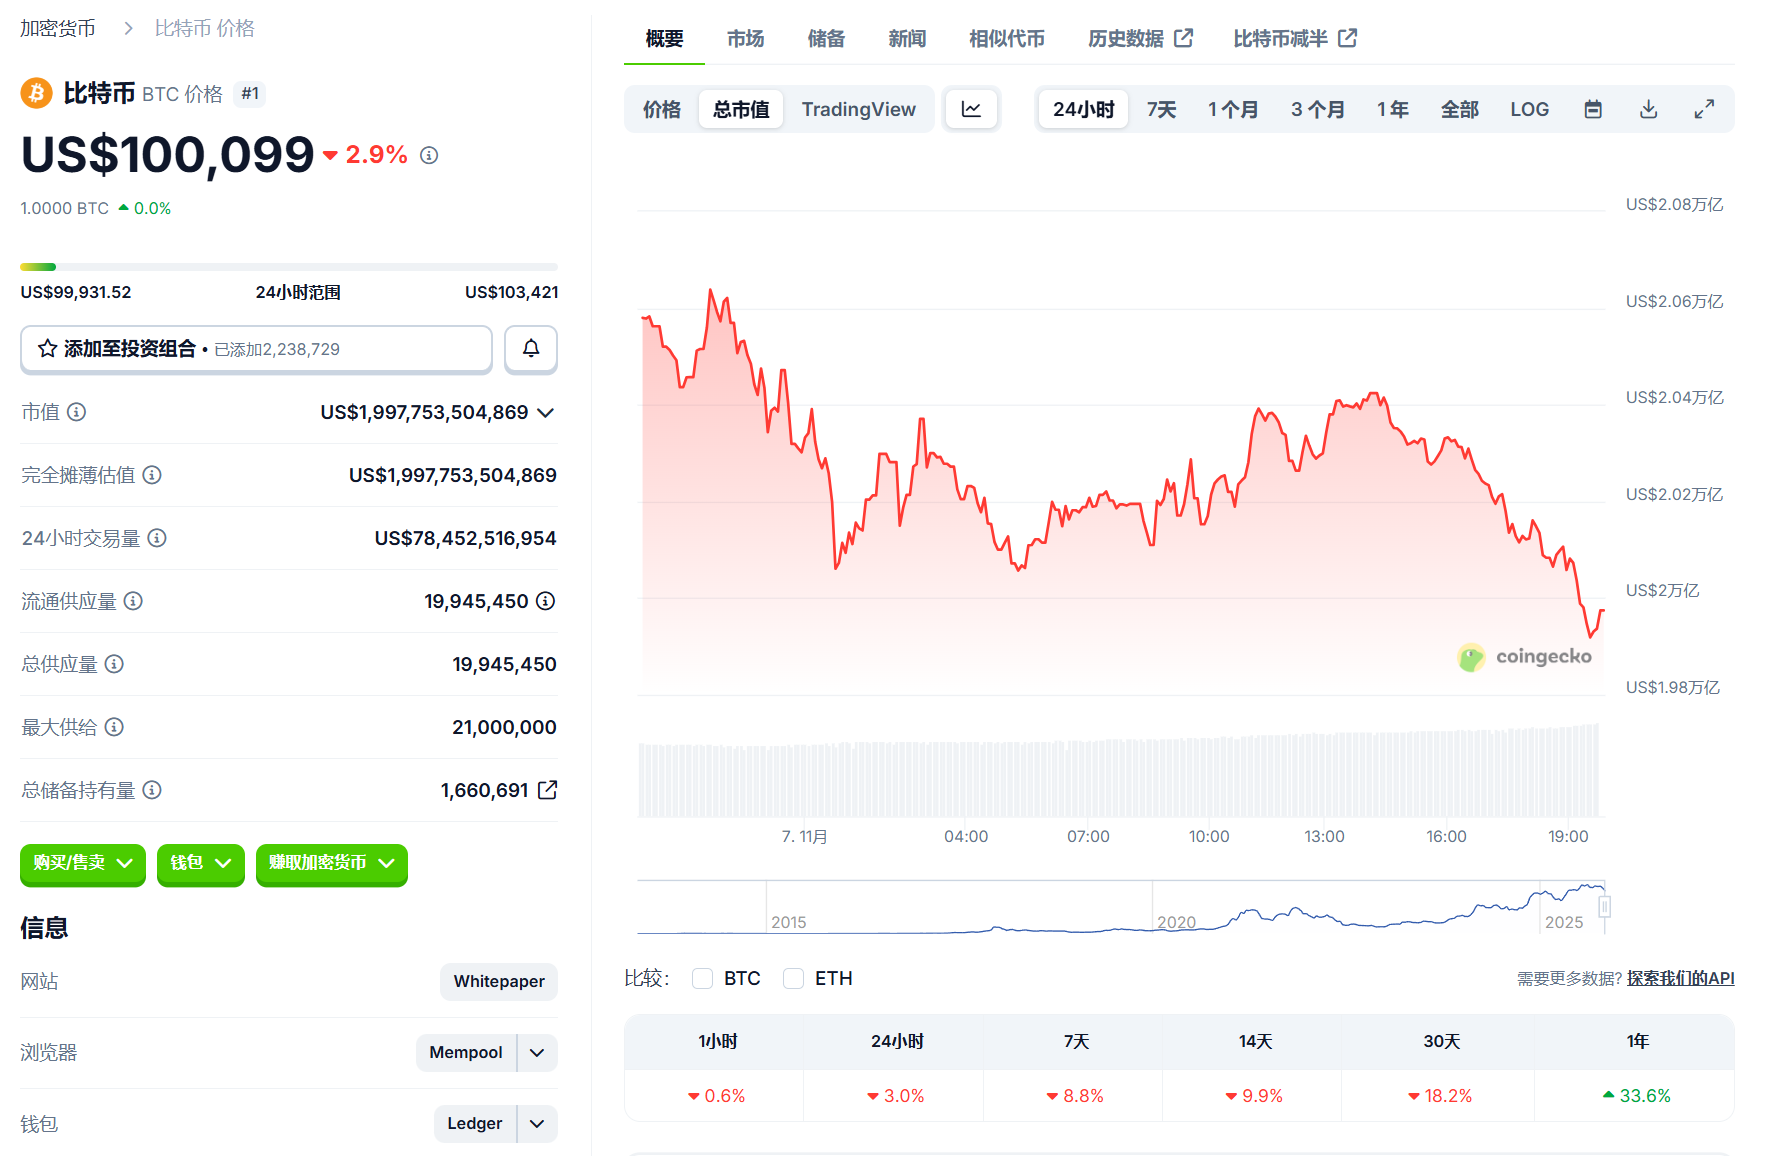Click the chart range navigator handle
Viewport: 1792px width, 1156px height.
coord(1604,907)
